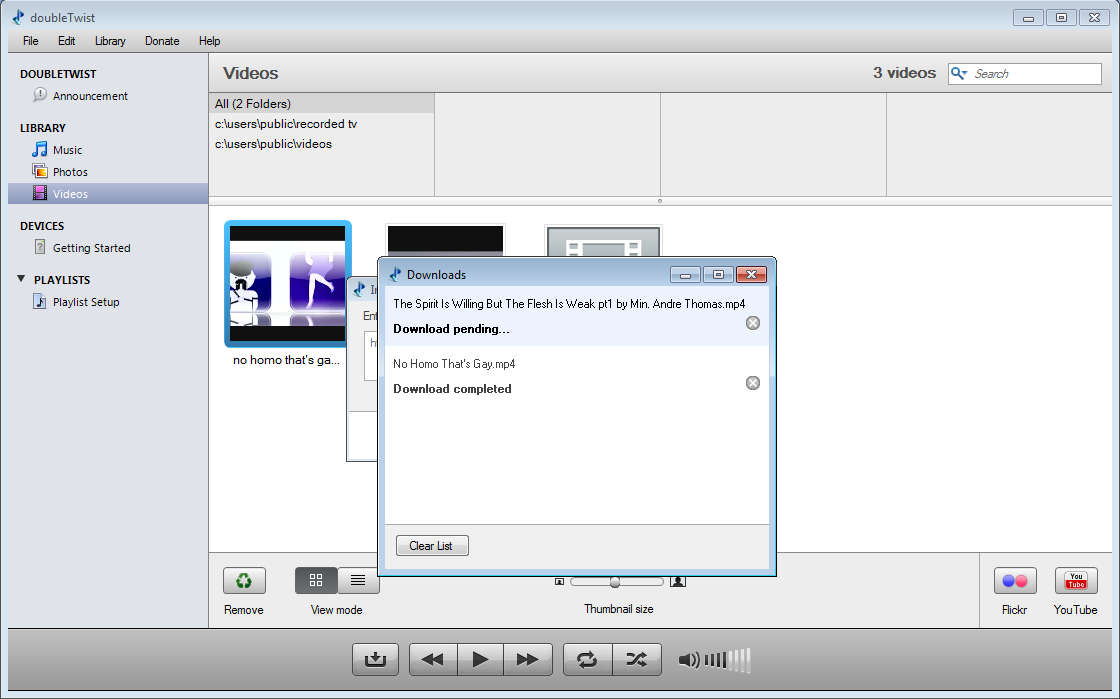
Task: Toggle shuffle mode
Action: [x=636, y=659]
